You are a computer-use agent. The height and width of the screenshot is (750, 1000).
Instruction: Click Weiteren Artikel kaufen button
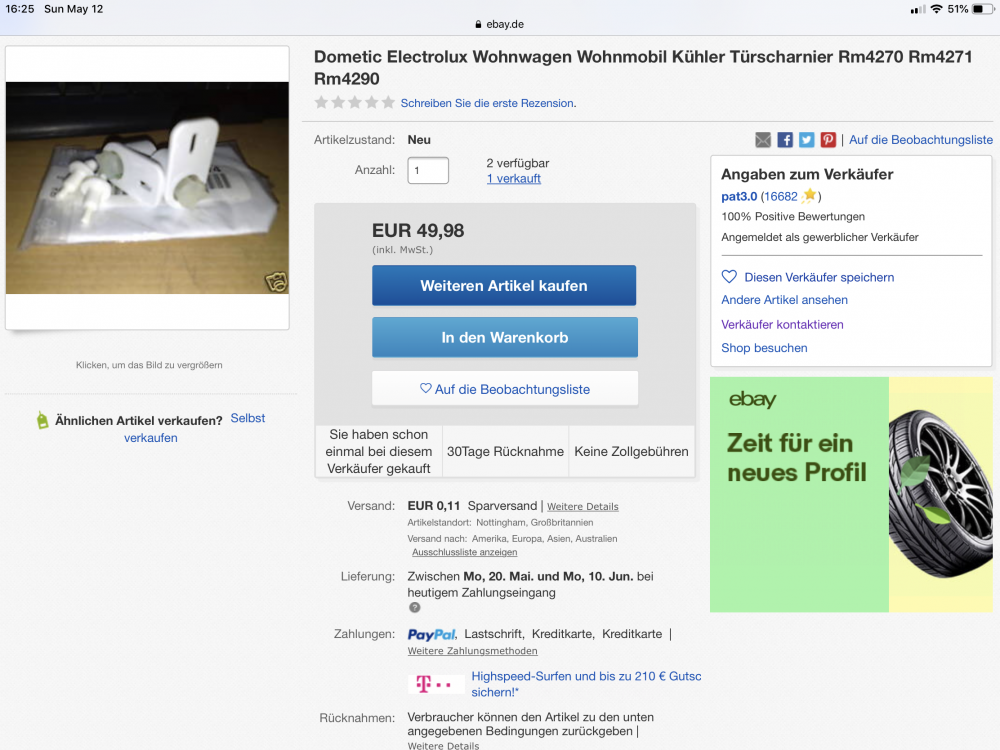coord(504,285)
